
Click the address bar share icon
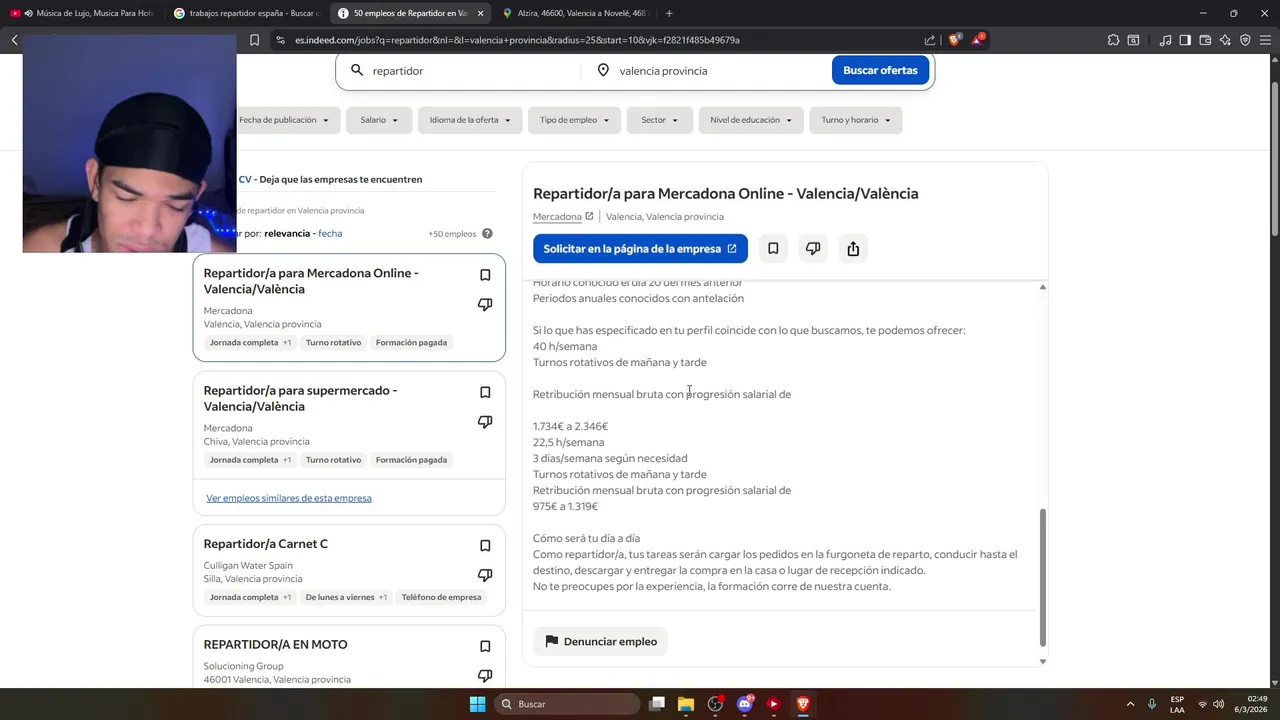[x=930, y=40]
